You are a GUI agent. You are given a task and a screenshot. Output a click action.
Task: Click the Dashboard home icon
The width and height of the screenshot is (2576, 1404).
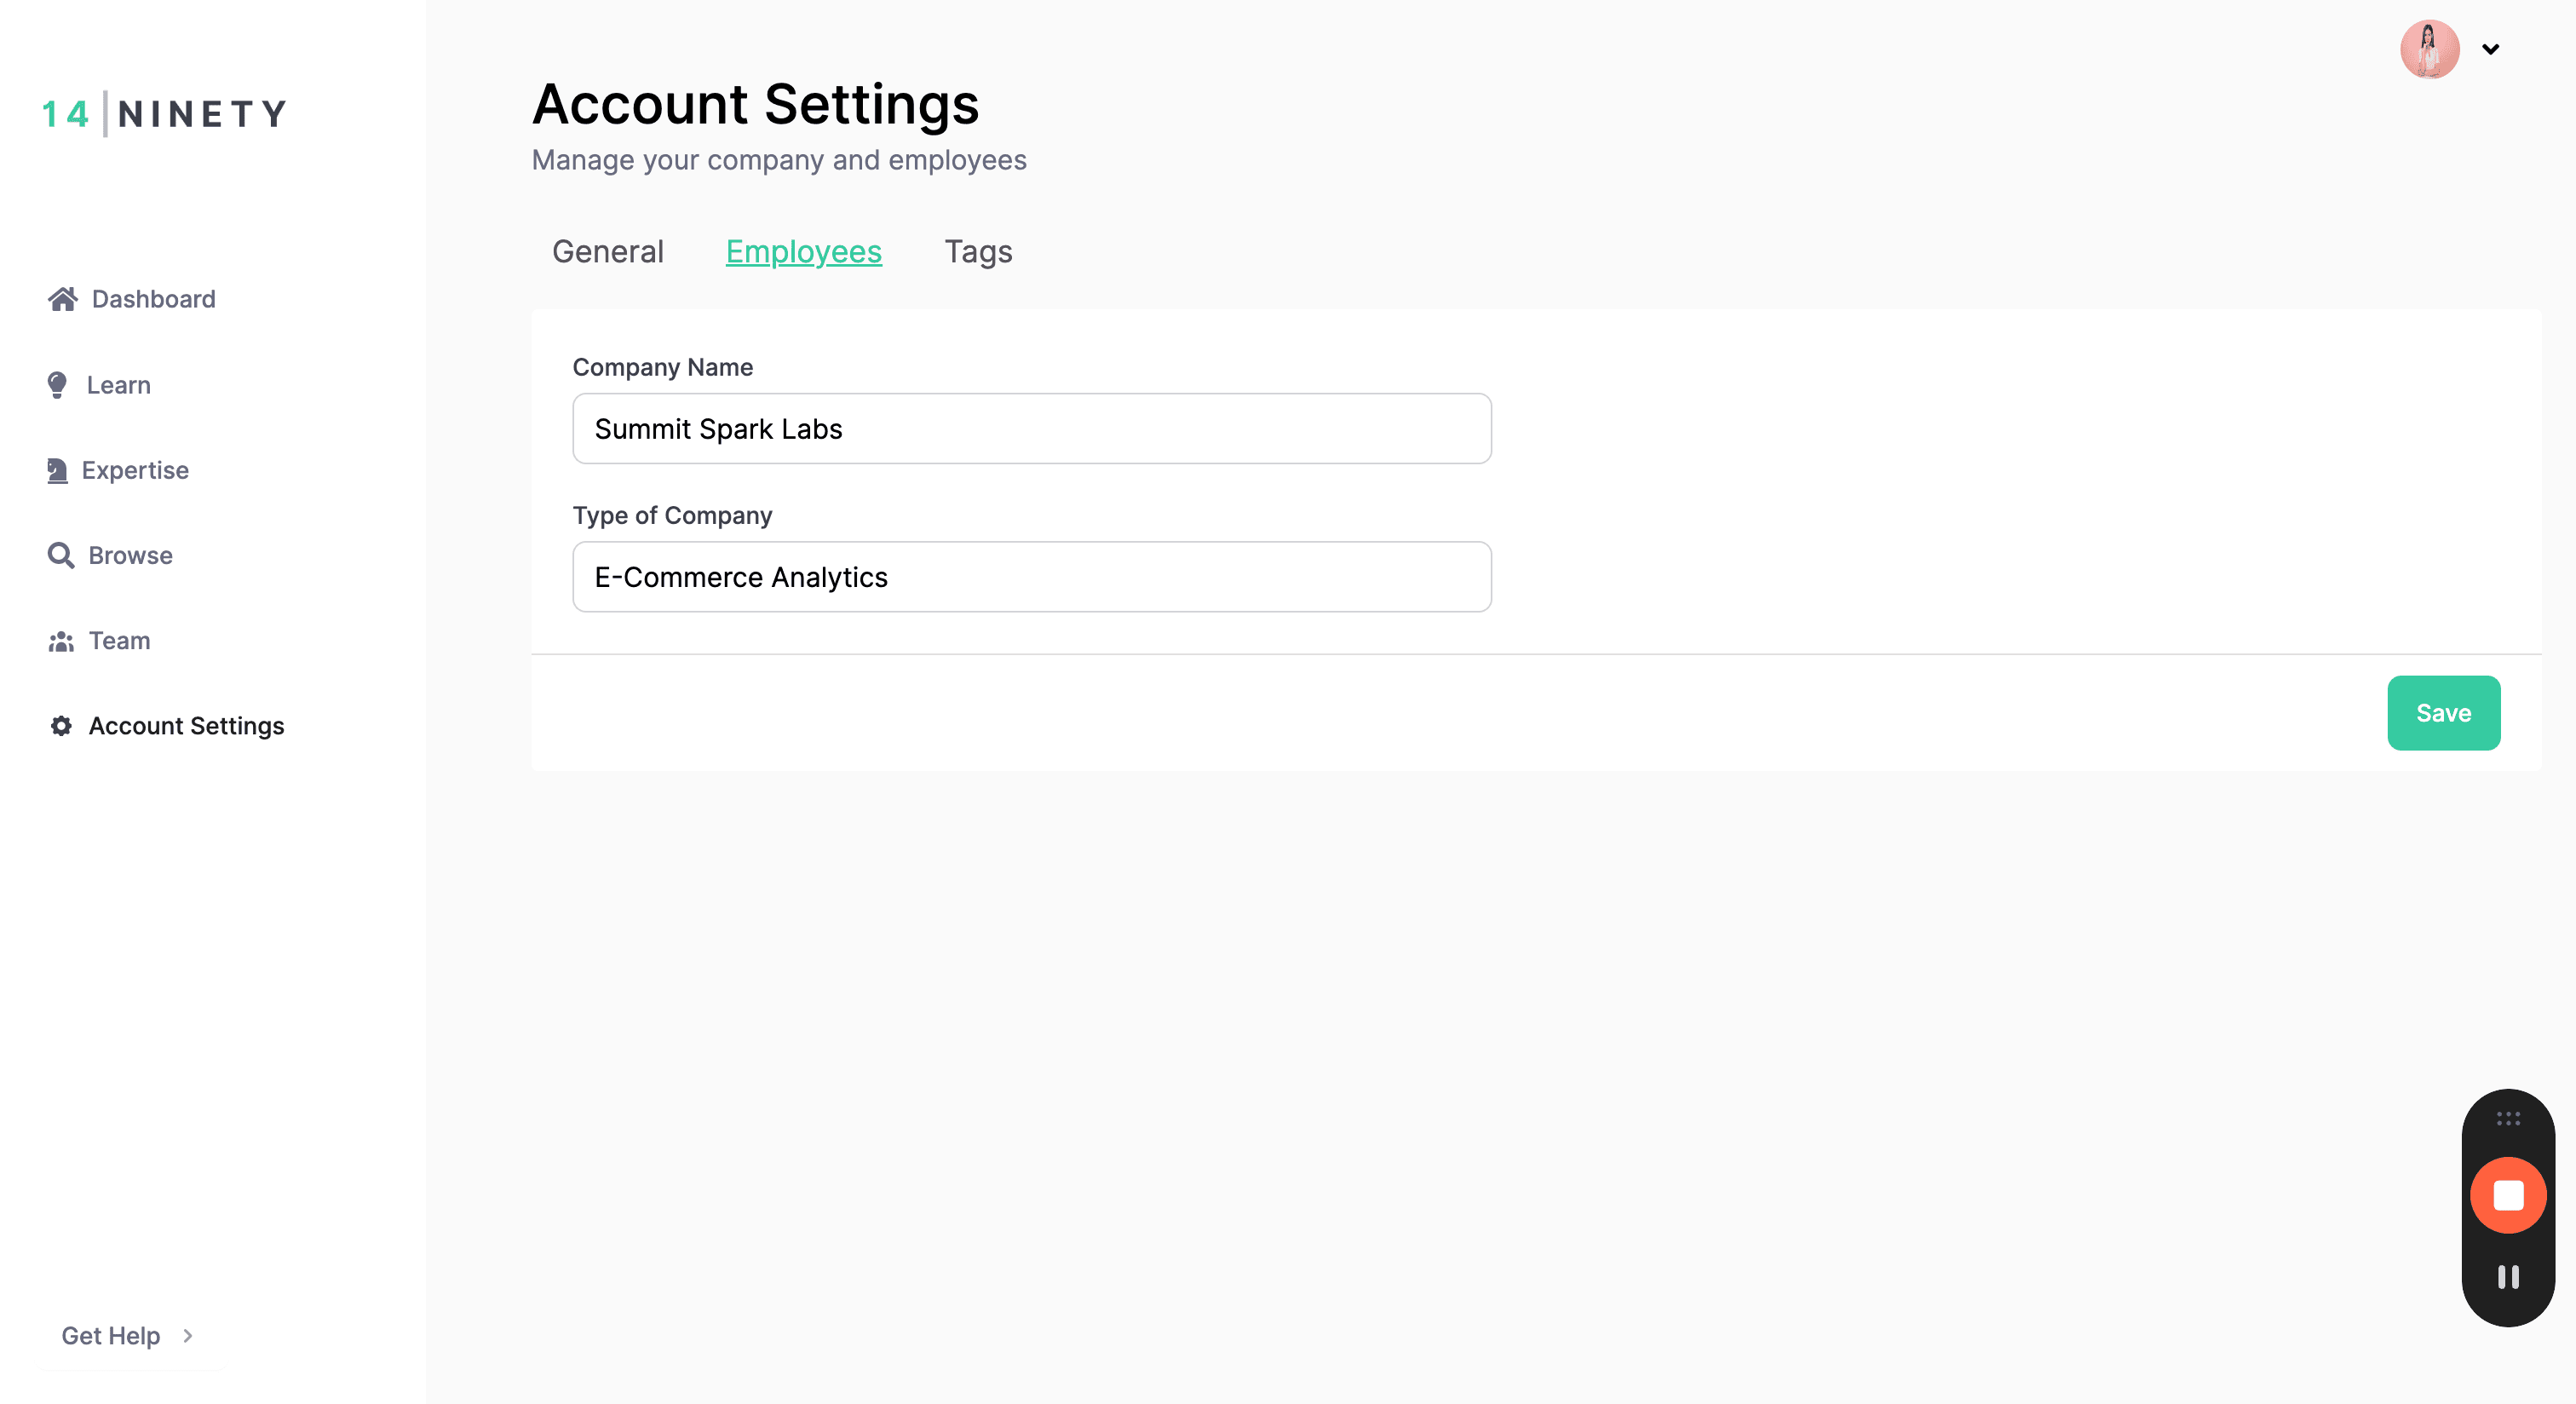pos(62,299)
